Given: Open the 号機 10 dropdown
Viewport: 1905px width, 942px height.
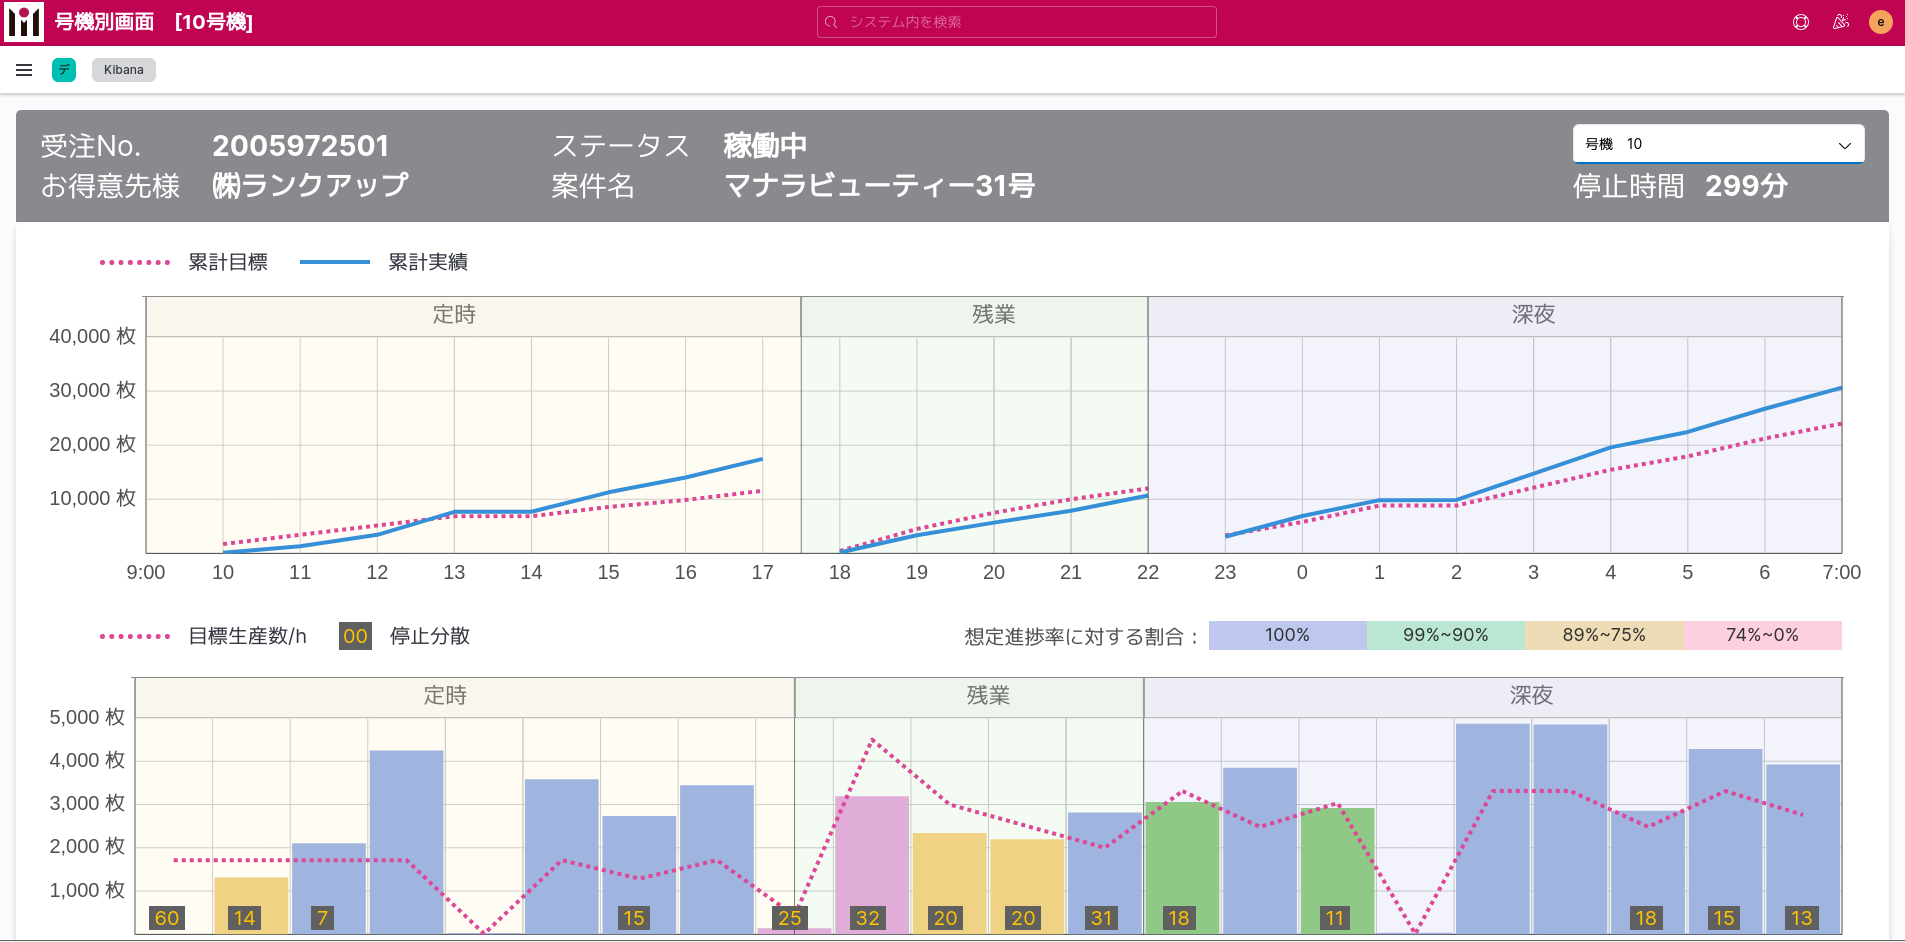Looking at the screenshot, I should click(x=1717, y=144).
